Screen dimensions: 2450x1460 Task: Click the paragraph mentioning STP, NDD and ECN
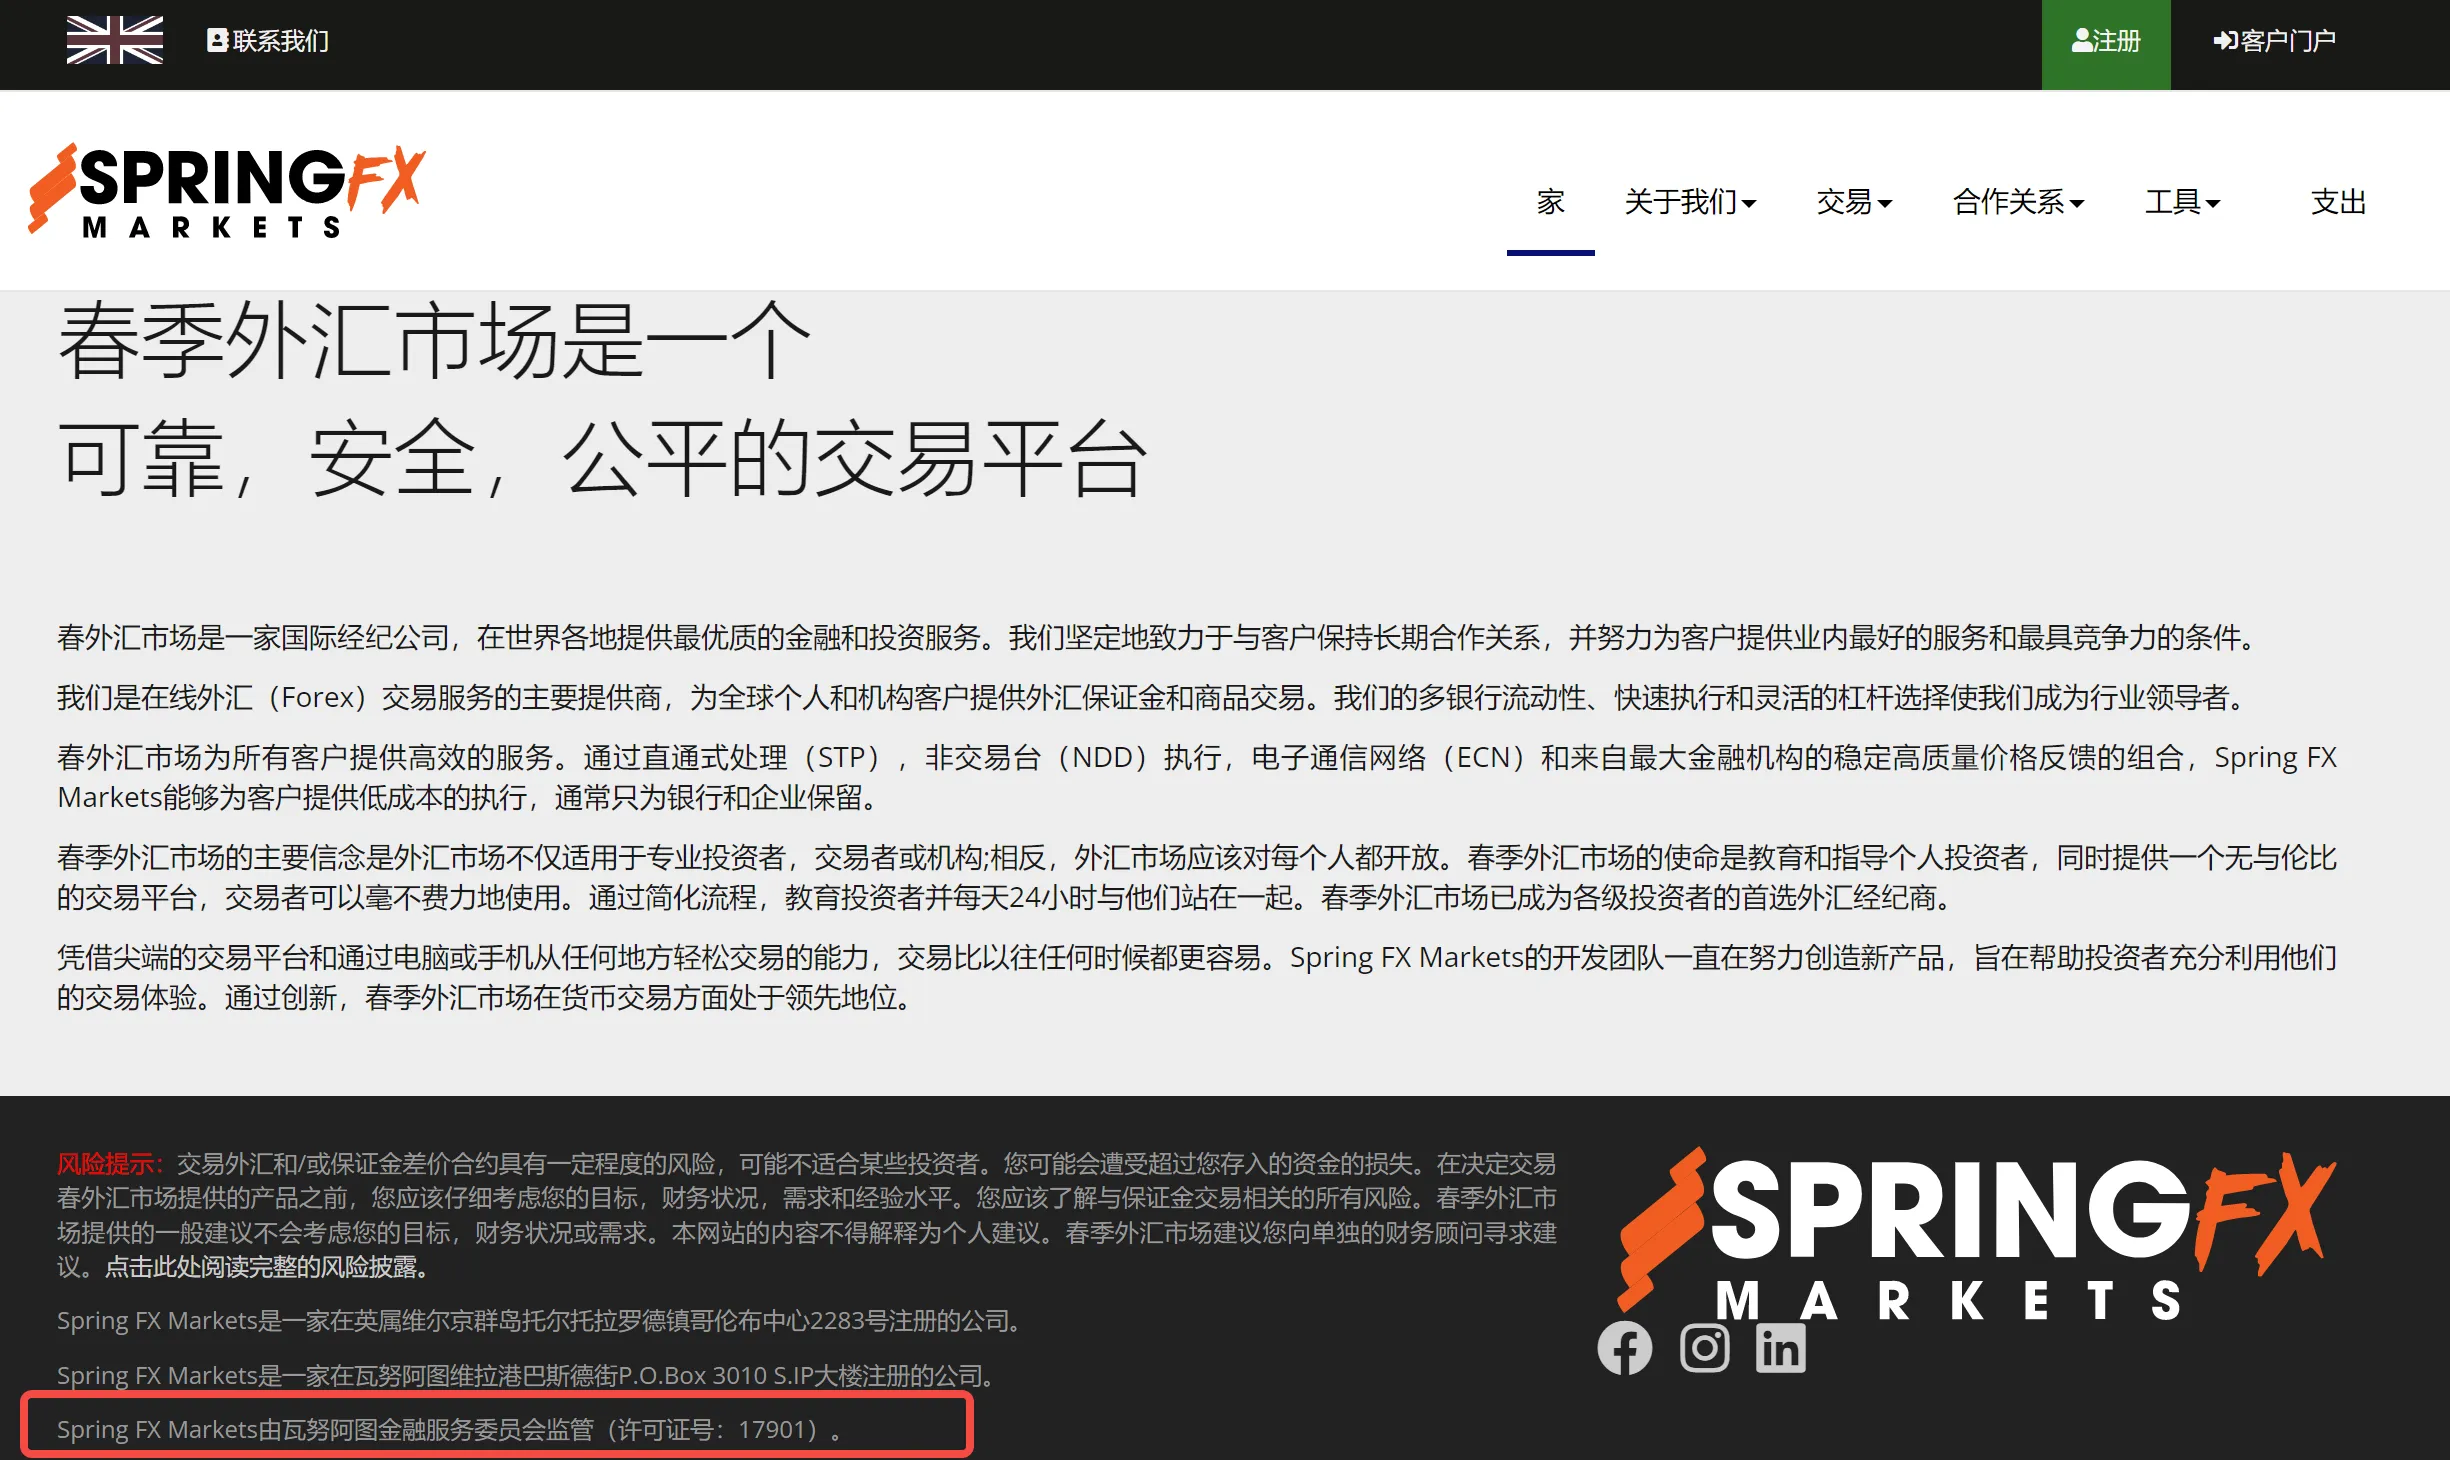[x=1197, y=777]
